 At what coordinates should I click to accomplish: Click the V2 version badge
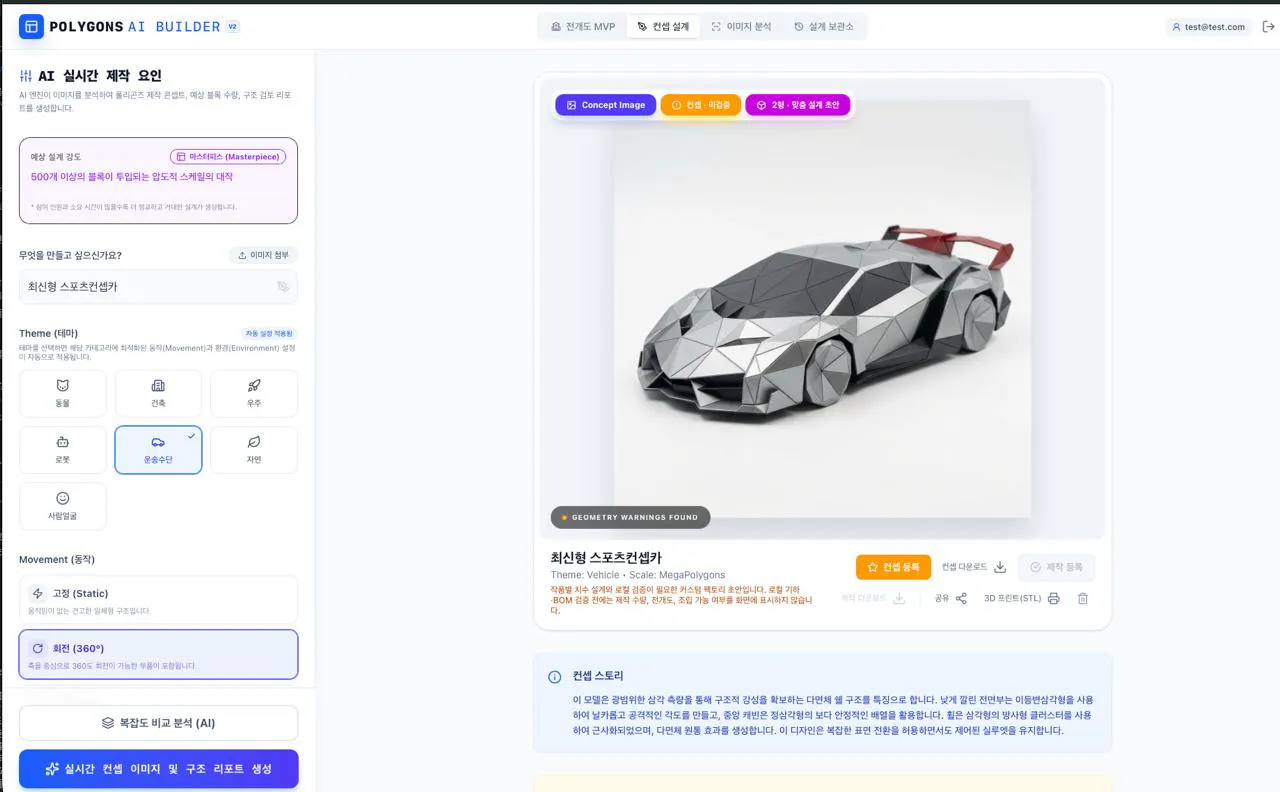point(232,27)
